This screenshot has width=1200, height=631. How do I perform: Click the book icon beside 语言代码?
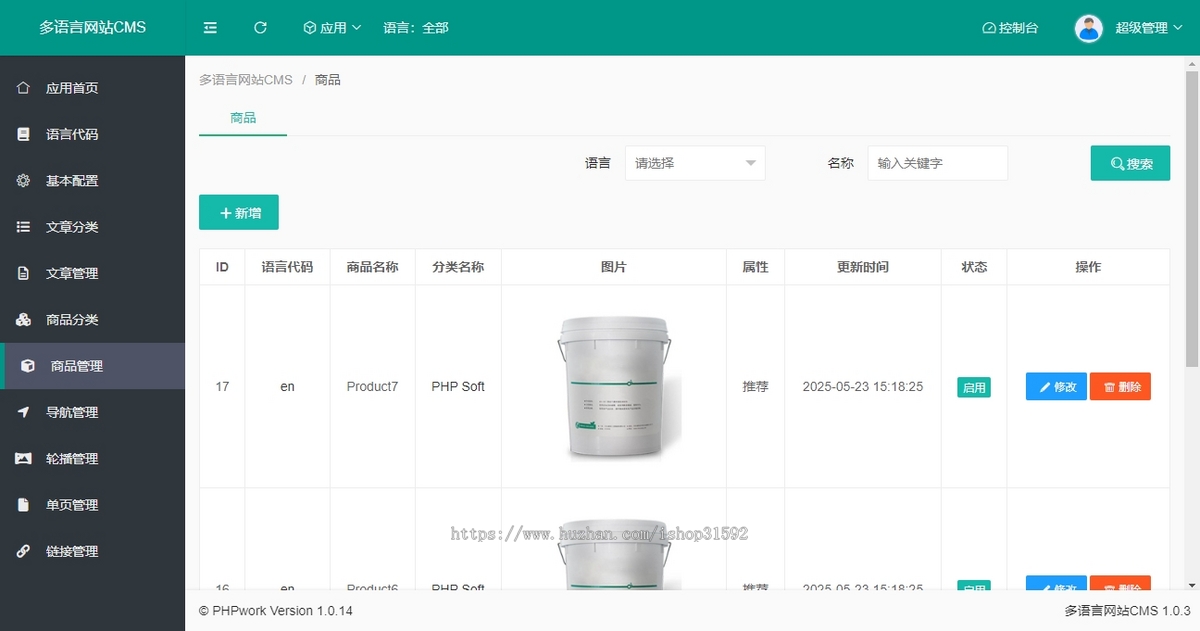pyautogui.click(x=23, y=134)
